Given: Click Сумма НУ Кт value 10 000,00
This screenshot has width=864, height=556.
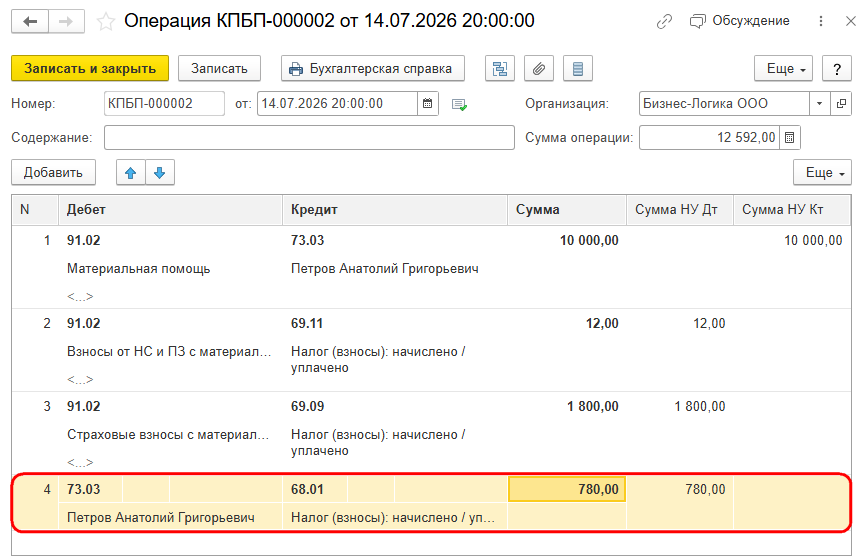Looking at the screenshot, I should [813, 241].
